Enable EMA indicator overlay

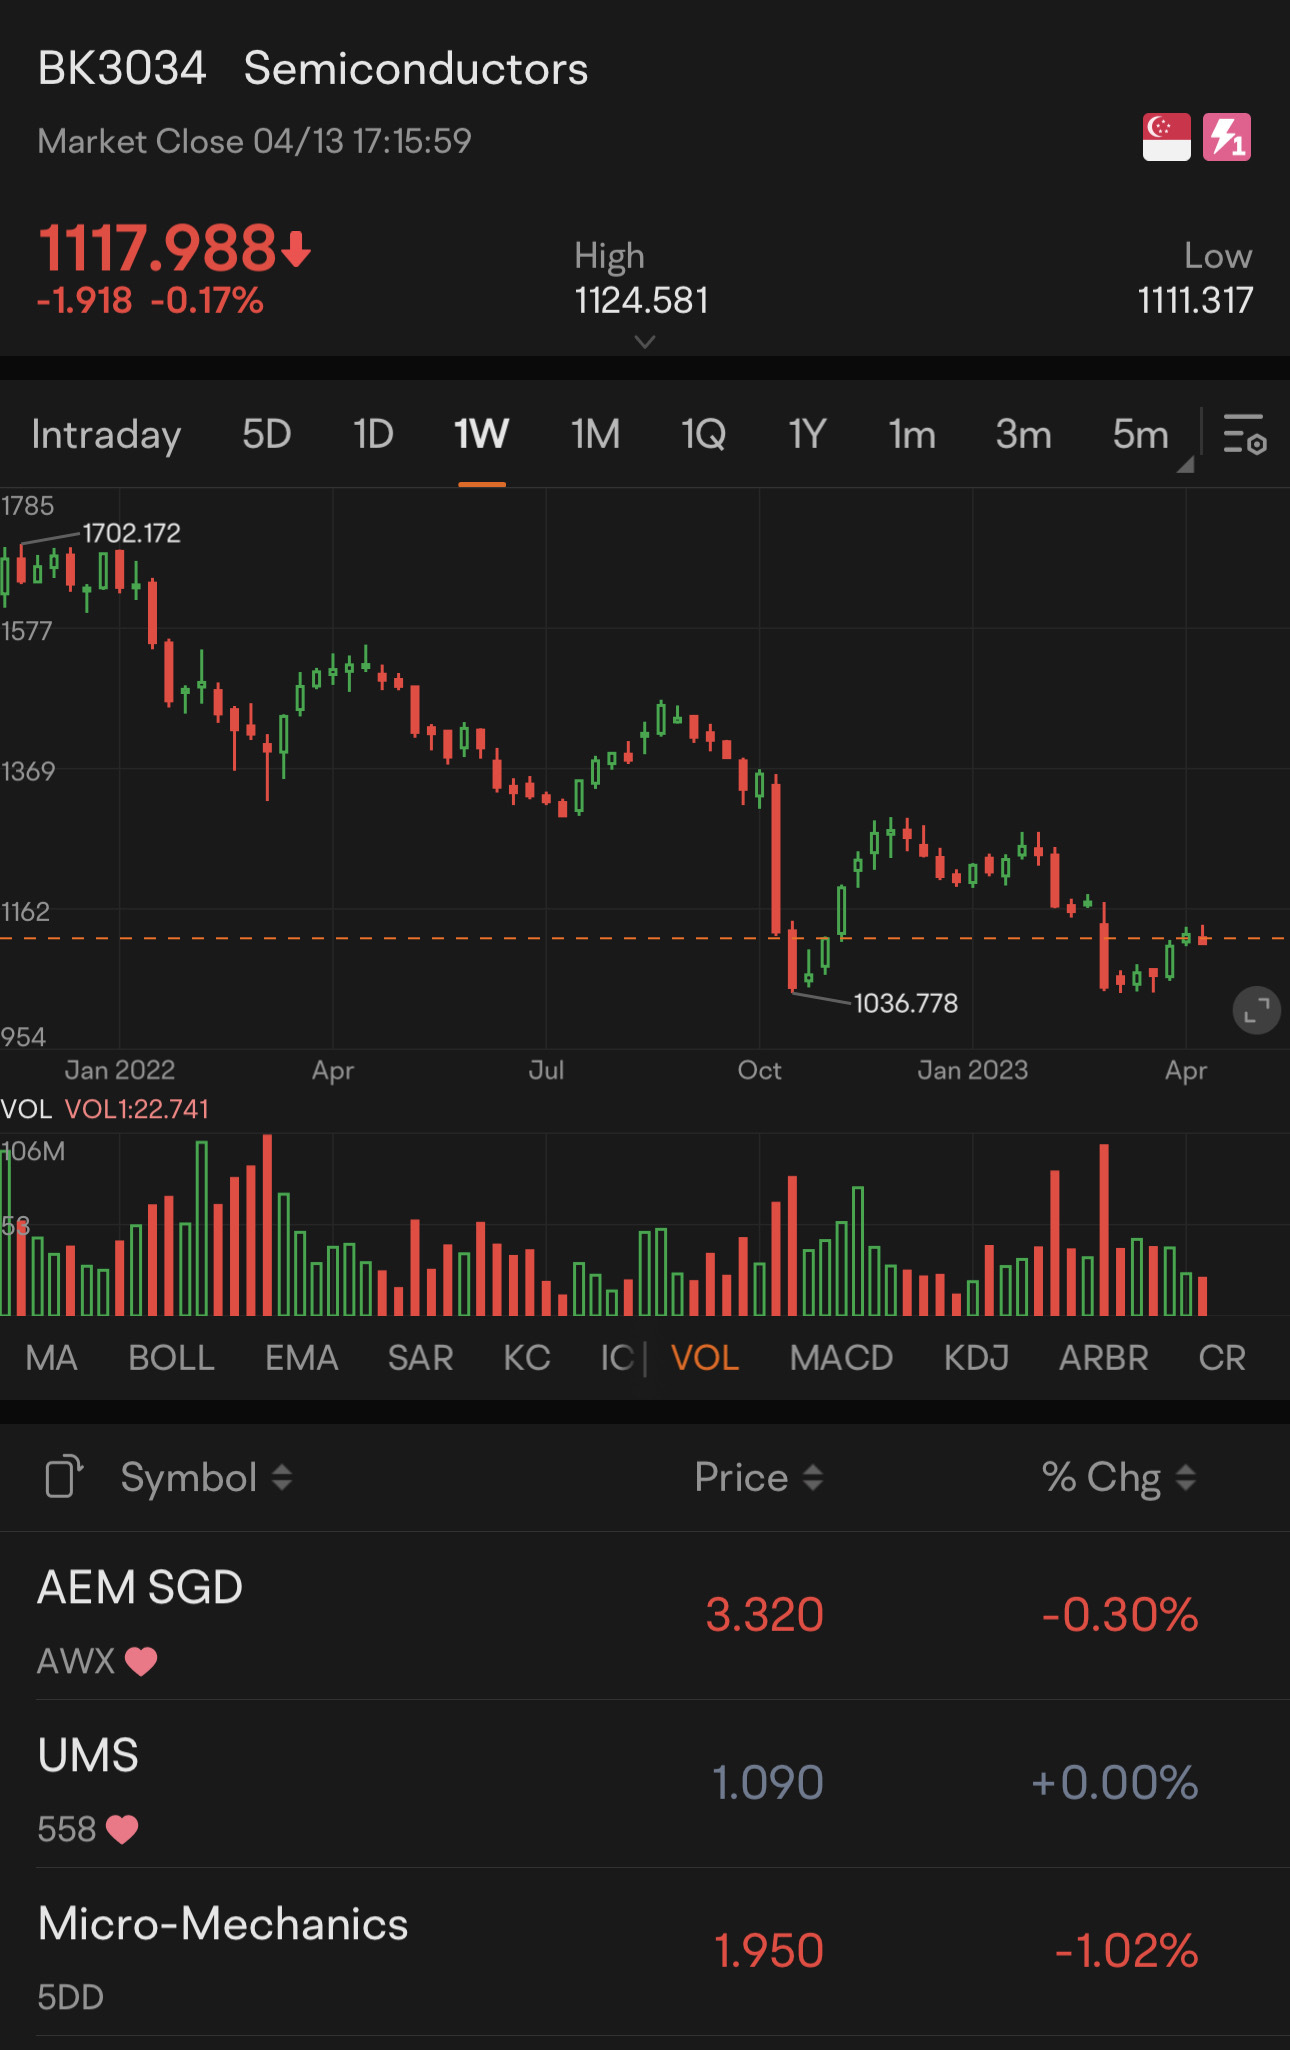[x=301, y=1358]
